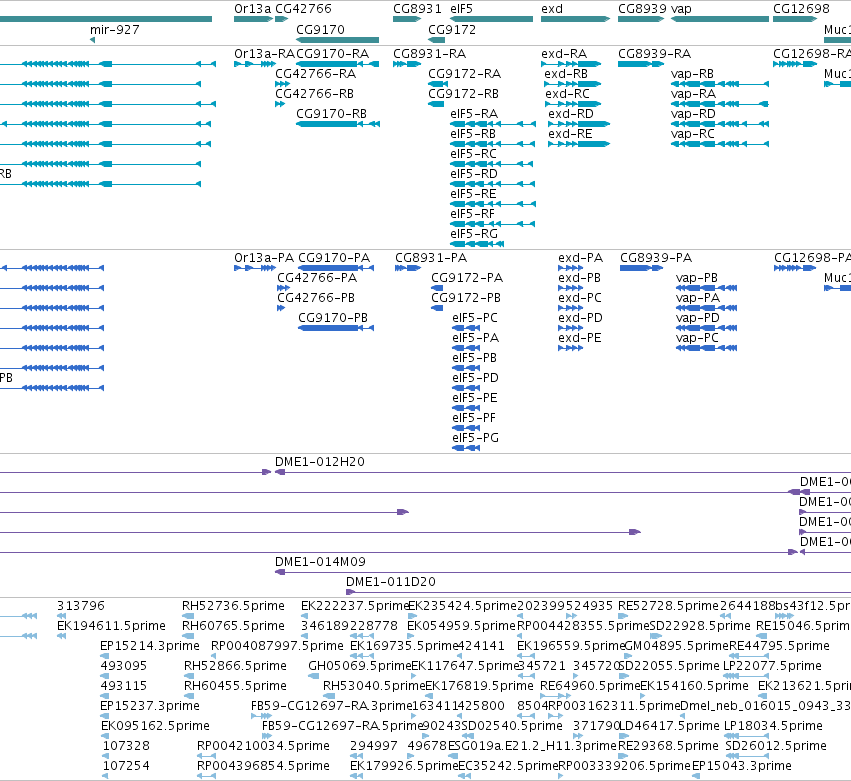Select the CG9170 gene label
The image size is (851, 781).
click(x=320, y=30)
